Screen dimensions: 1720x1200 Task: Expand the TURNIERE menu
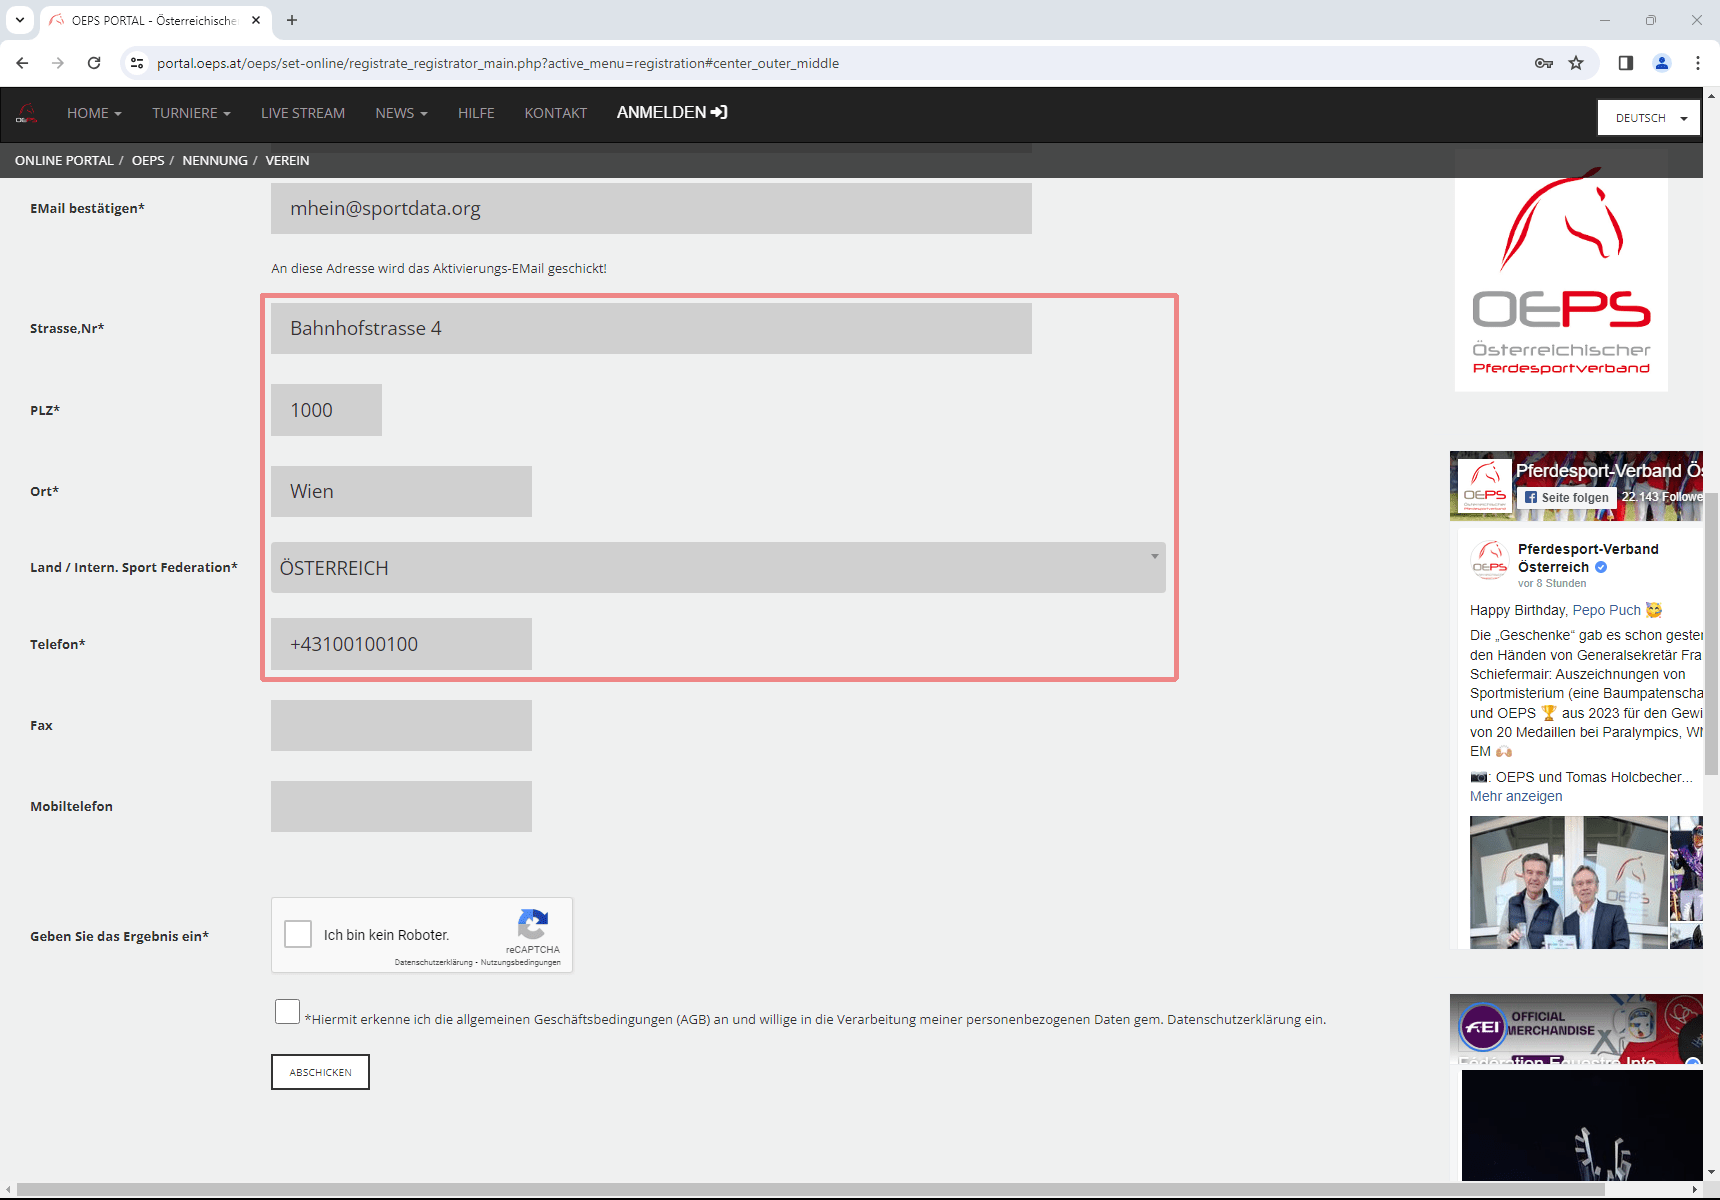coord(191,113)
